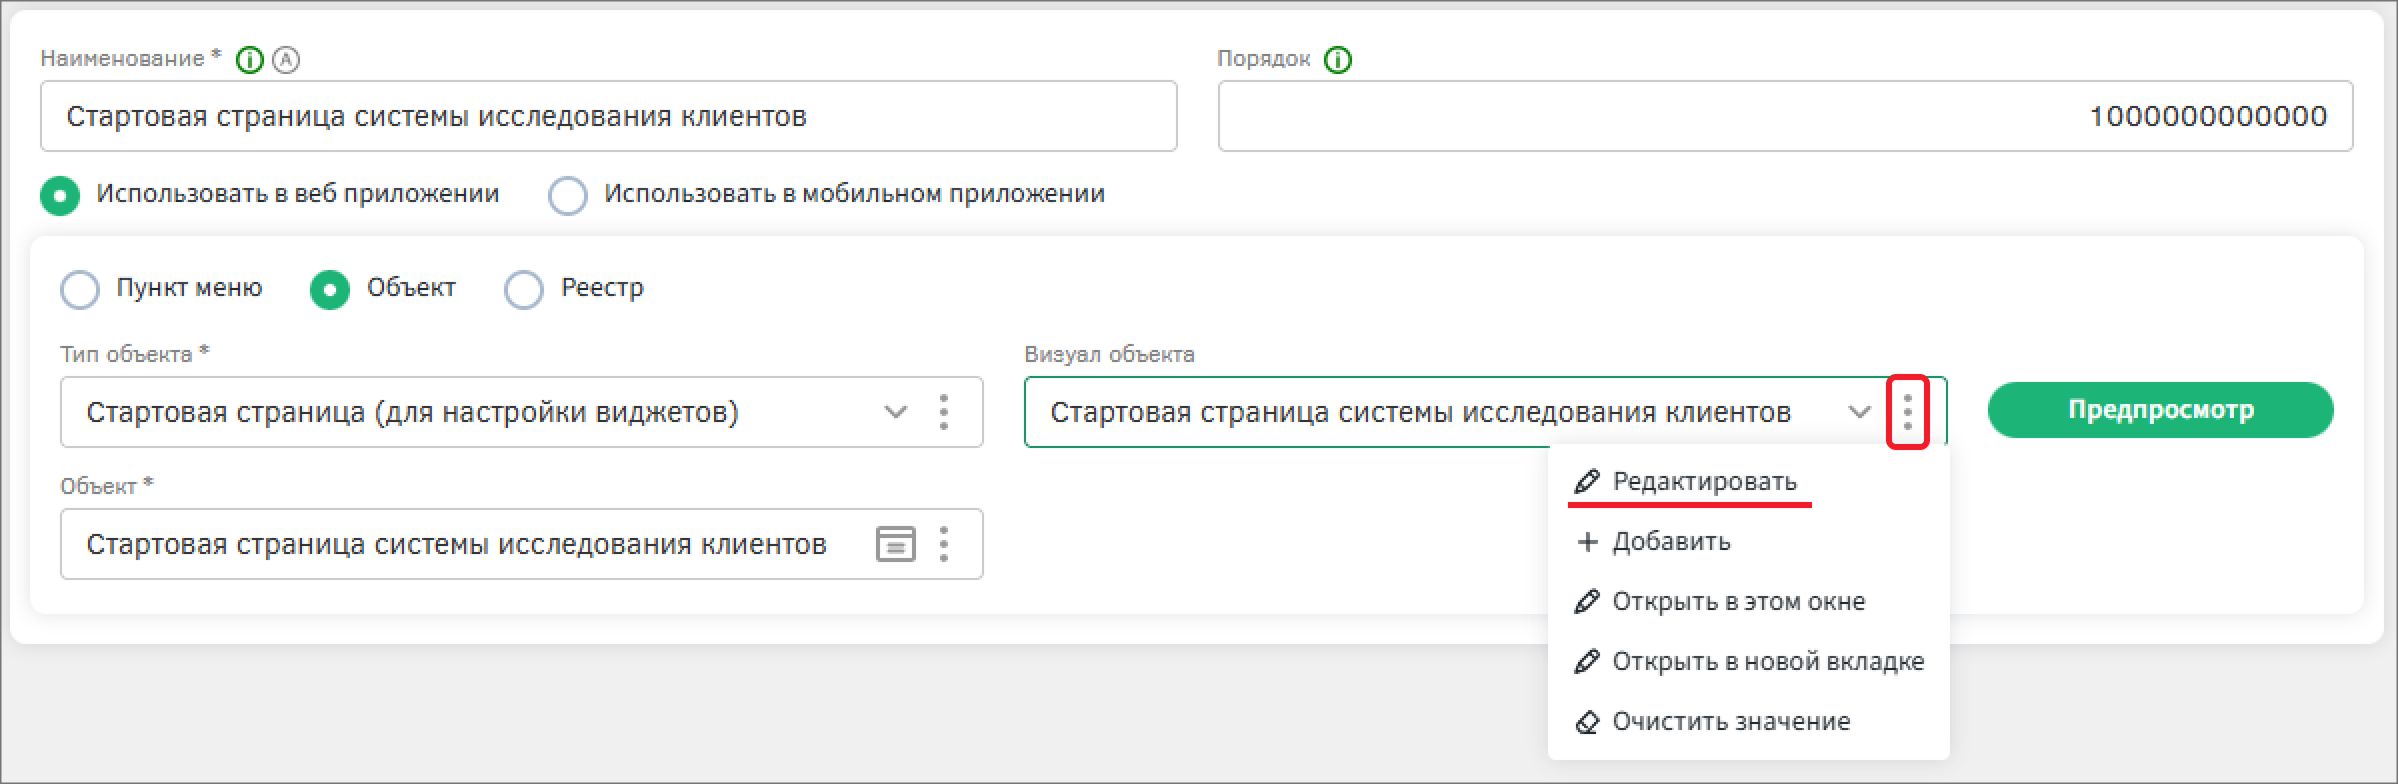Click the circled A icon beside Наименование

coord(286,60)
